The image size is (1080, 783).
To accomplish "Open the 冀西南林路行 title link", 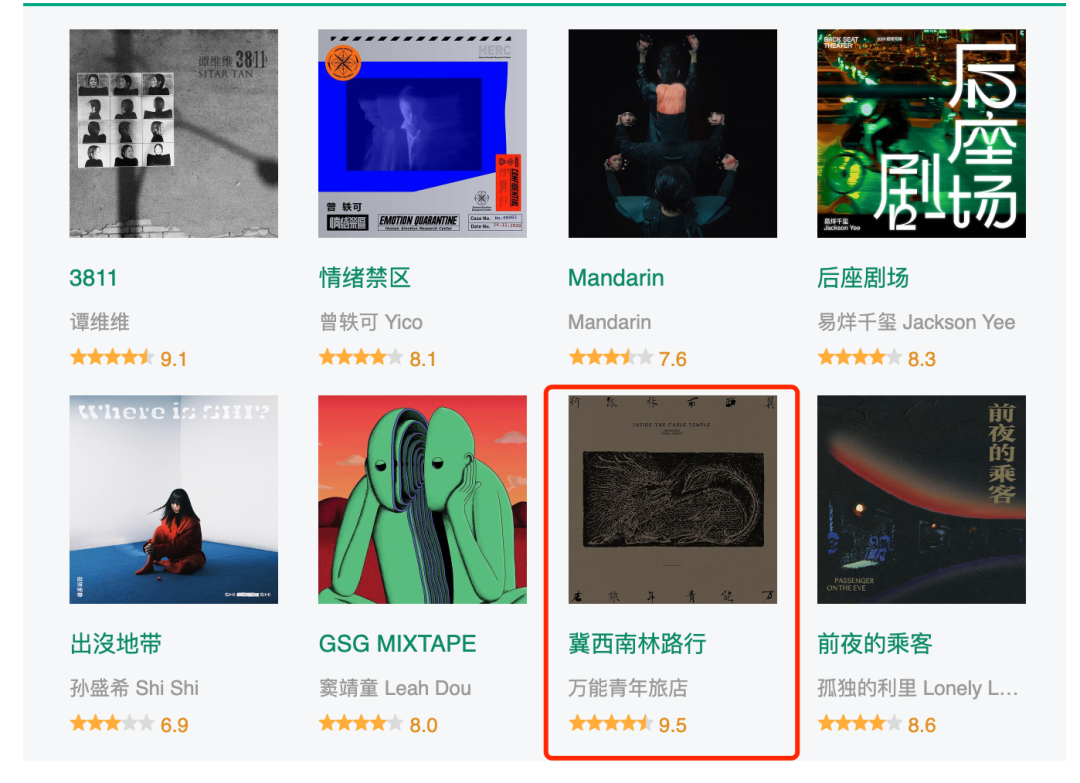I will (637, 644).
